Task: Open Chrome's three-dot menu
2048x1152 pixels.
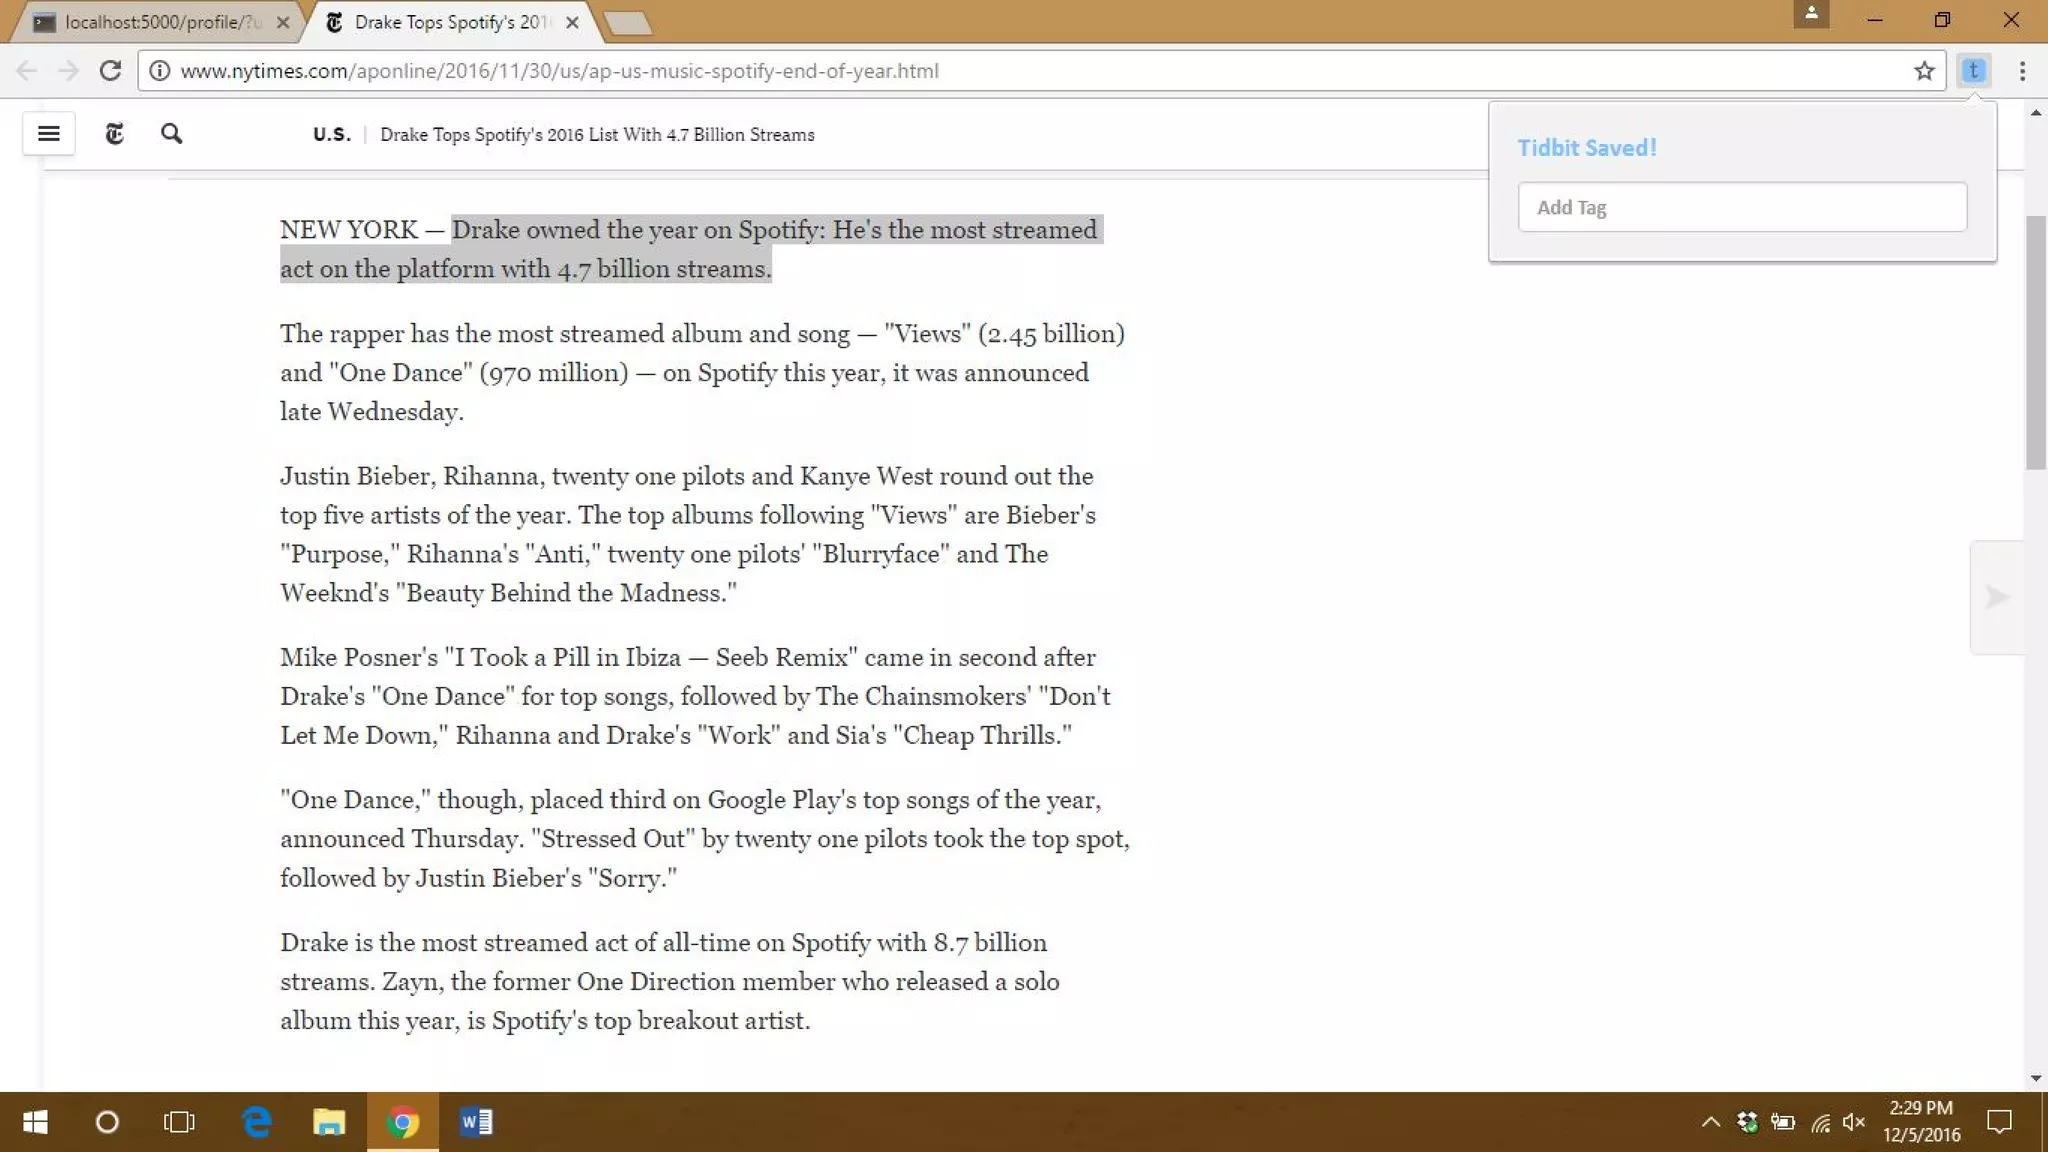Action: (2022, 71)
